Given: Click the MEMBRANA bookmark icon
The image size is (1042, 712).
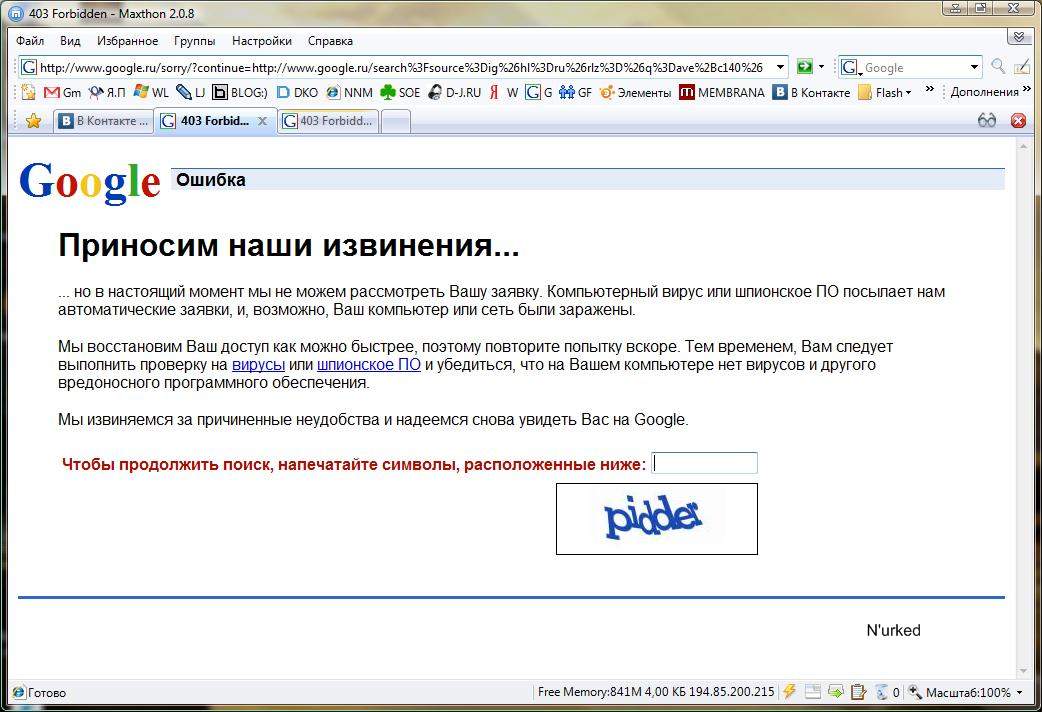Looking at the screenshot, I should (687, 92).
